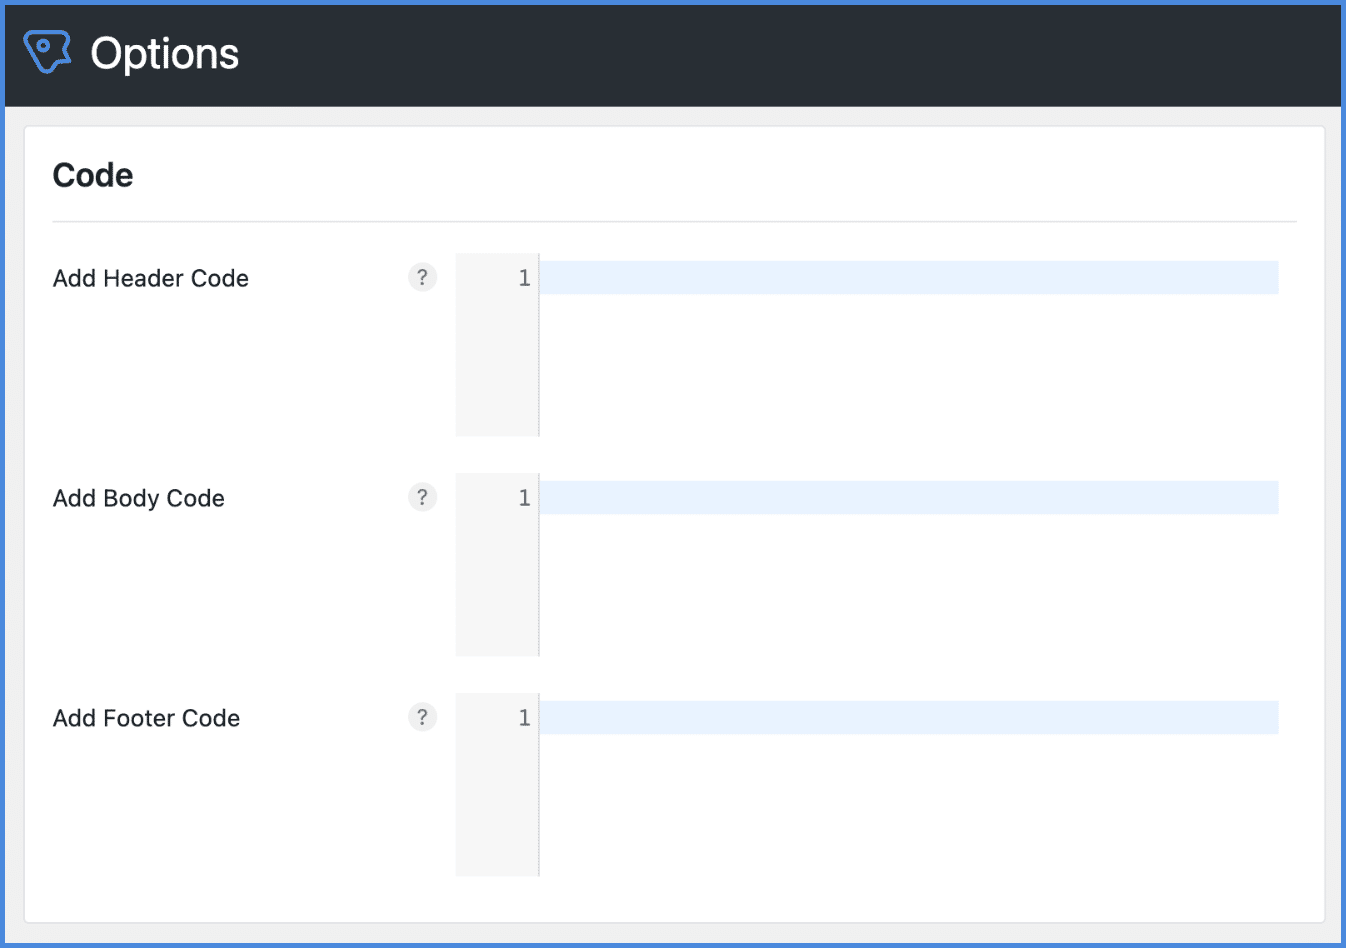
Task: Click the highlighted first line in Footer Code
Action: (x=900, y=717)
